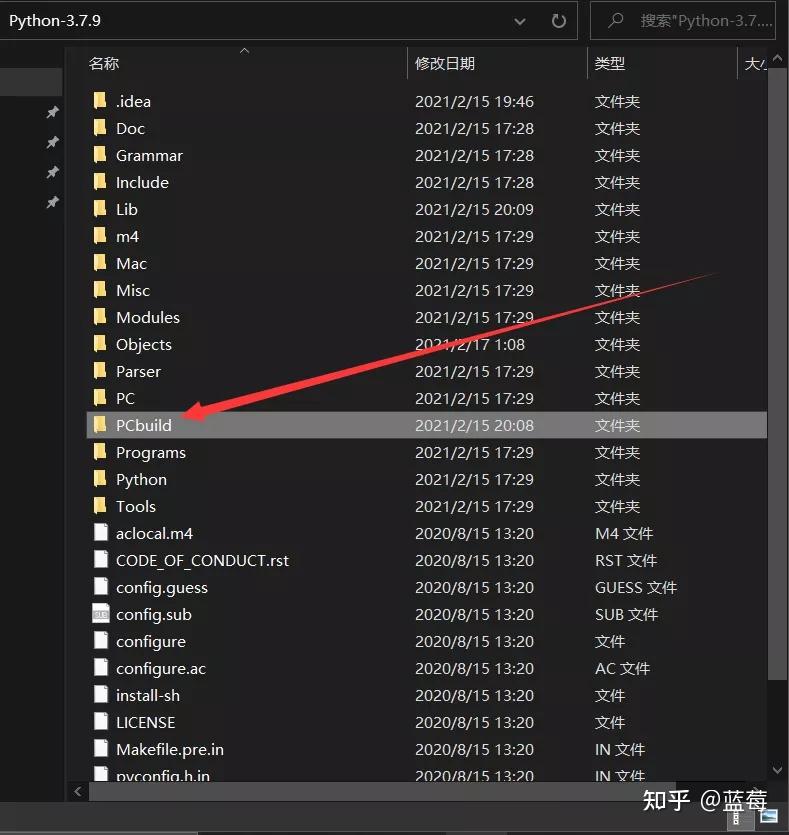Click the Objects date 2021/2/17 1:08
789x835 pixels.
(470, 344)
